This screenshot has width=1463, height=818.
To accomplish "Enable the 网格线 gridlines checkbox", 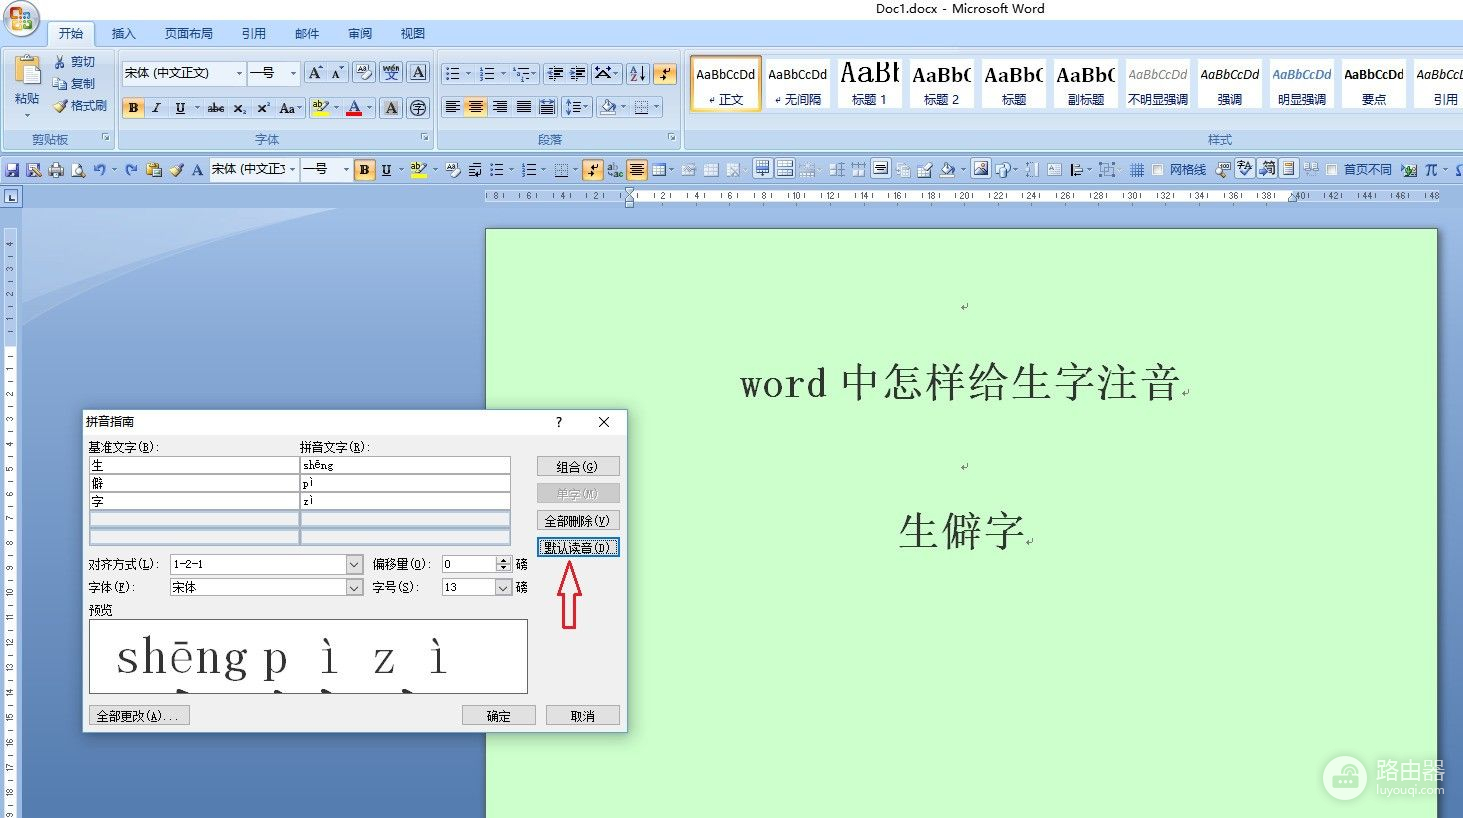I will (1158, 170).
